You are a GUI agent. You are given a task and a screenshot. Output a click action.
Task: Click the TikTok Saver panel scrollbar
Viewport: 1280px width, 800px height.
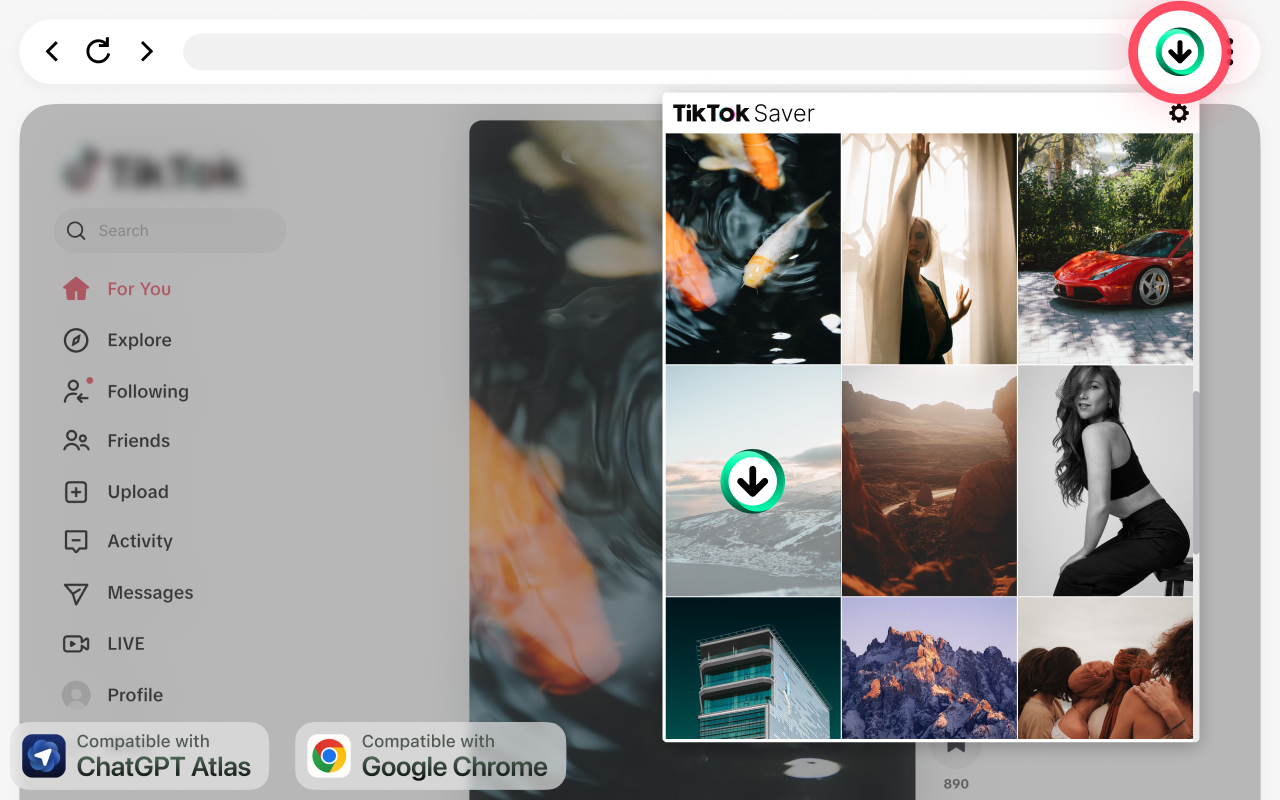point(1195,473)
